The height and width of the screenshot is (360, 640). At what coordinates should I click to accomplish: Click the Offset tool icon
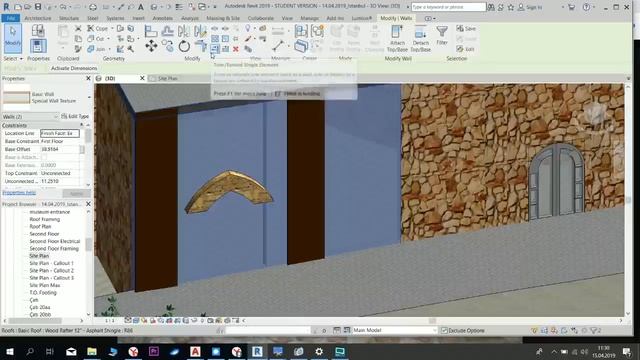(167, 31)
